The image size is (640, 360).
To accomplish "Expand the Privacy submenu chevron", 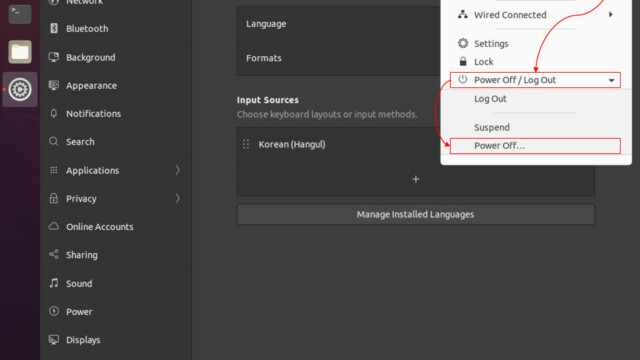I will 178,198.
